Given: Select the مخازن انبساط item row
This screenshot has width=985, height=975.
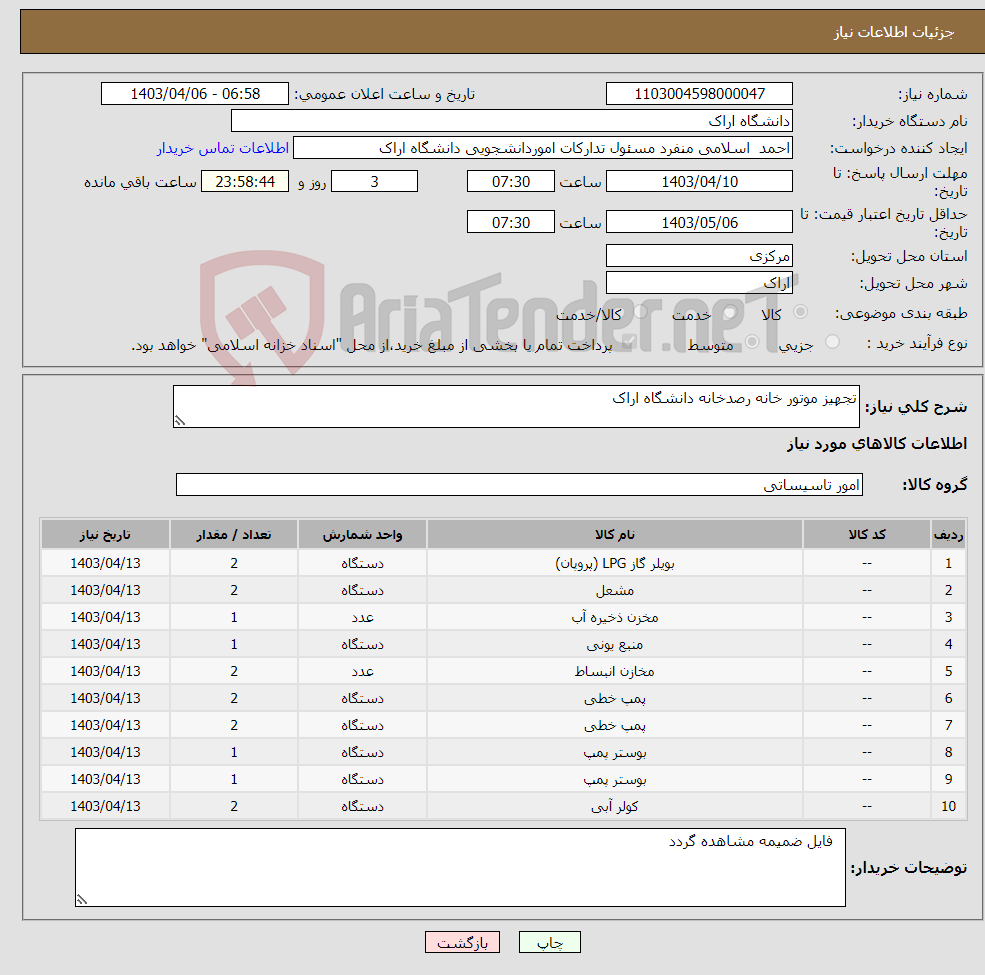Looking at the screenshot, I should (x=503, y=671).
